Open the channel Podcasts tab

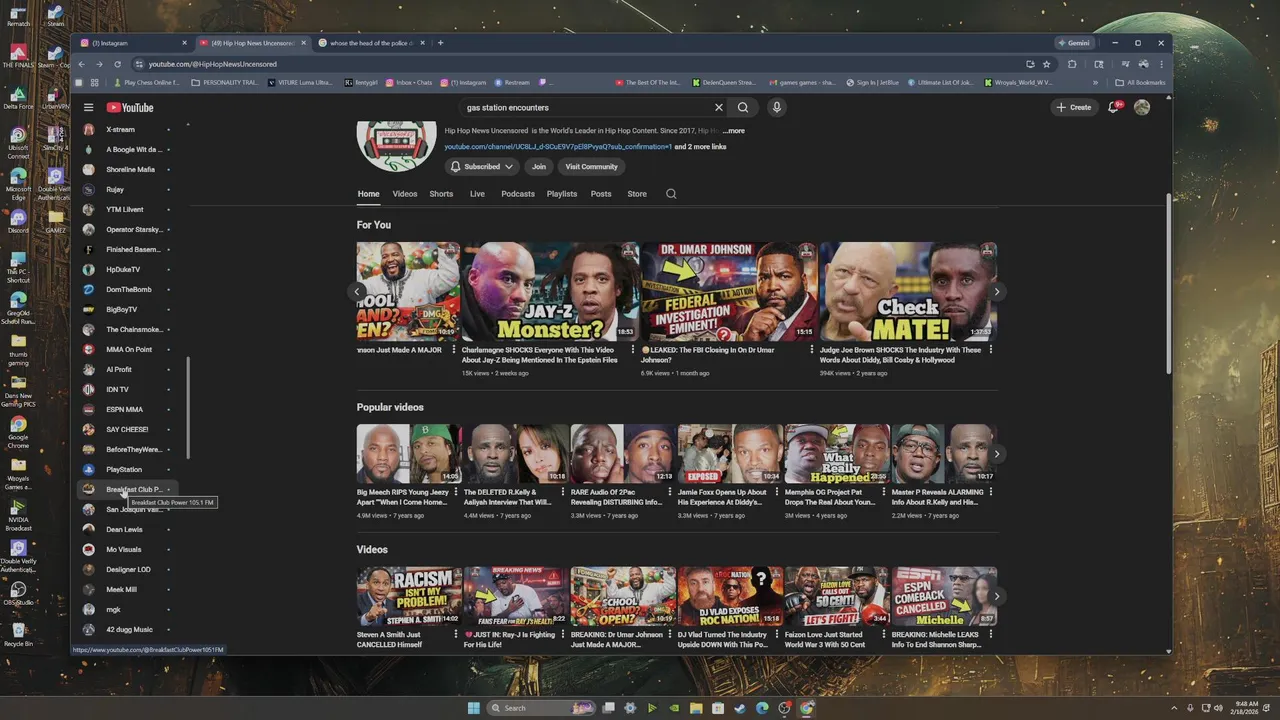coord(518,194)
